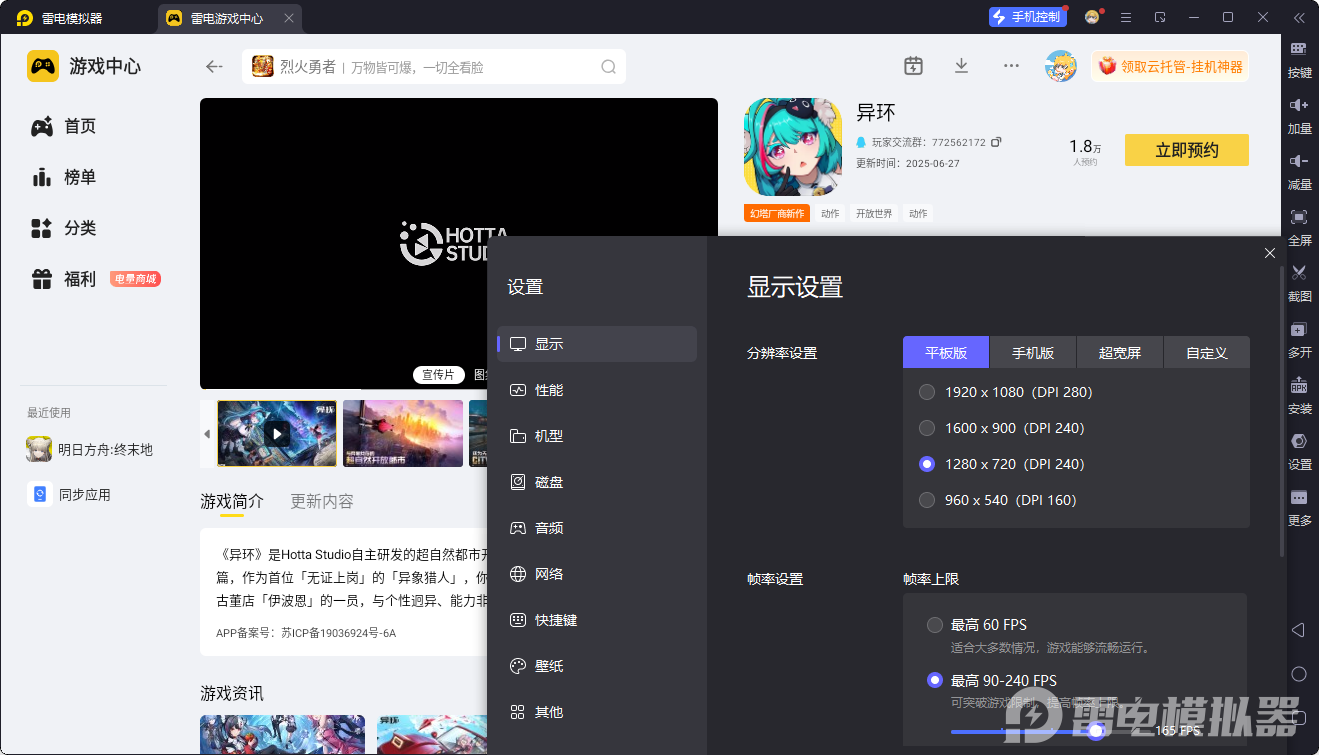
Task: Select 1920 x 1080 resolution option
Action: tap(927, 392)
